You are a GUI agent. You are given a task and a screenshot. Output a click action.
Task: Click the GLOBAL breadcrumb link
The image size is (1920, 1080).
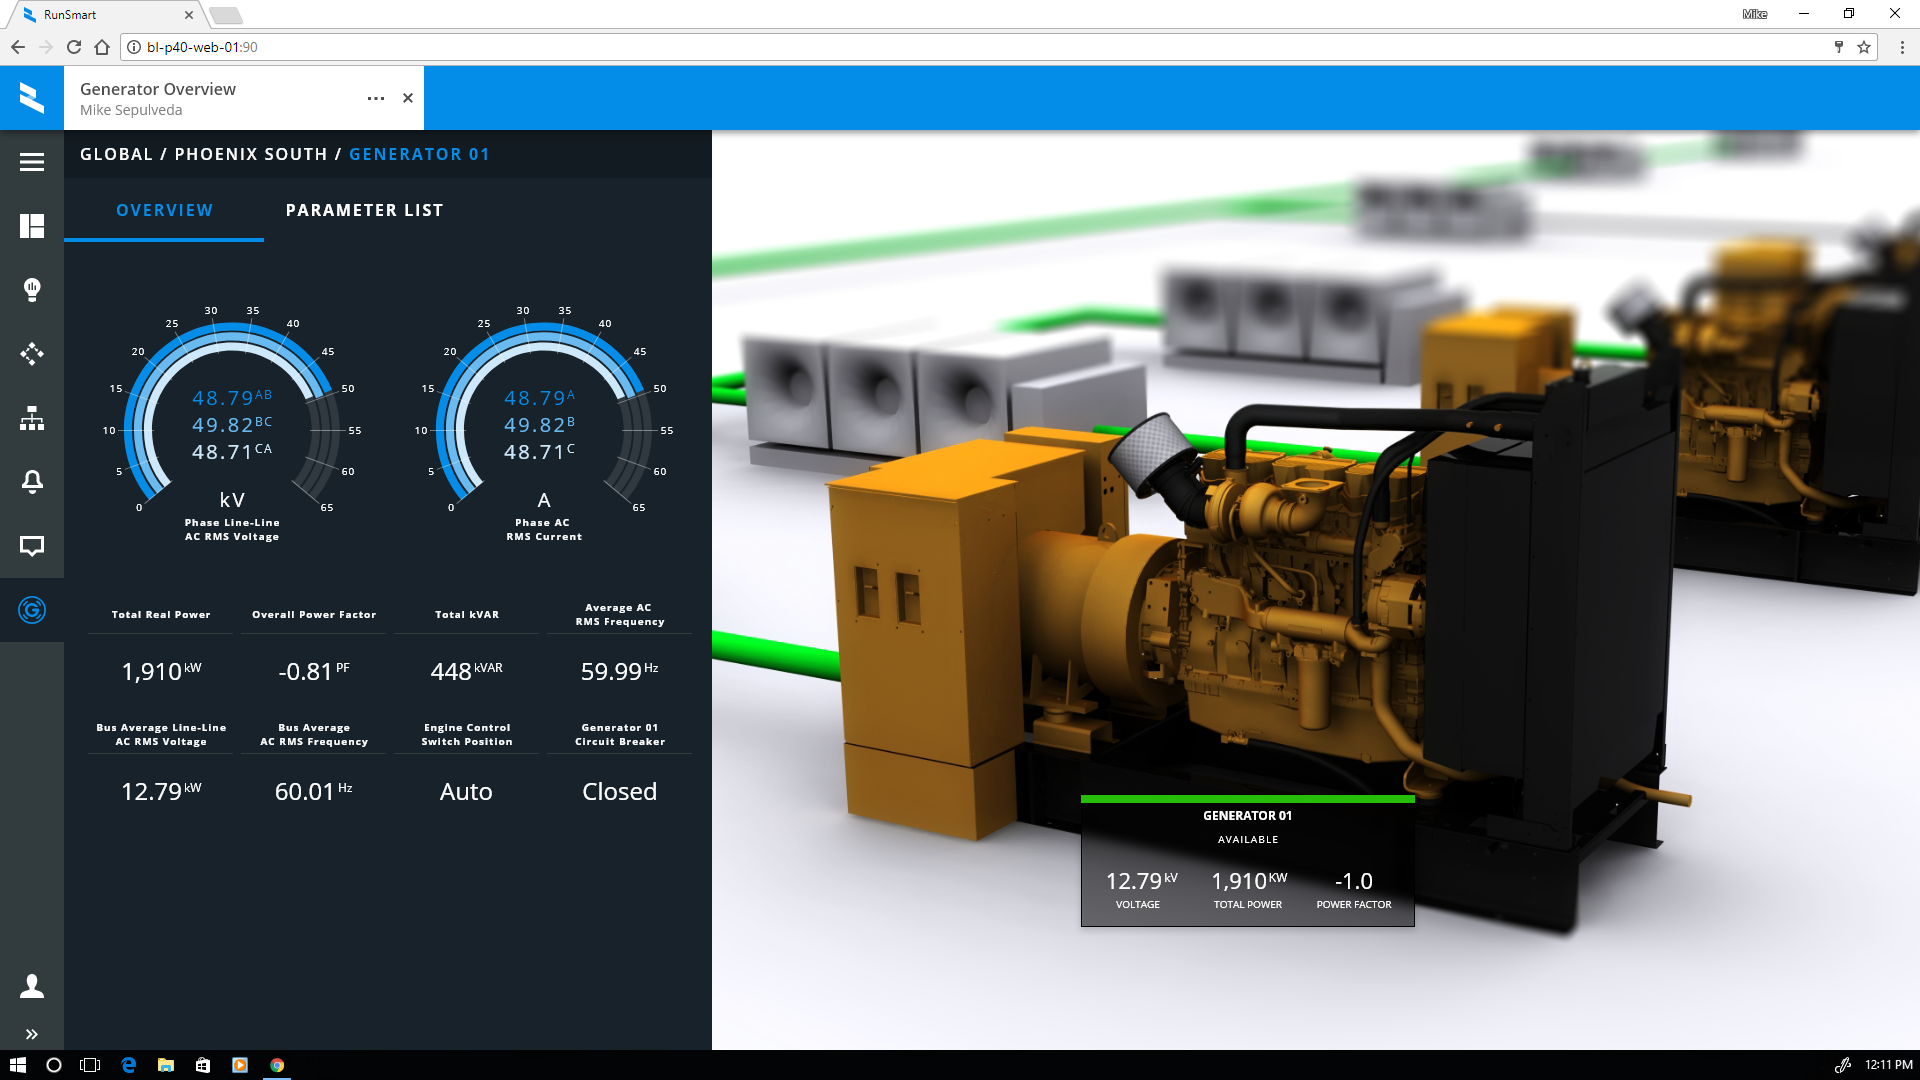[116, 154]
